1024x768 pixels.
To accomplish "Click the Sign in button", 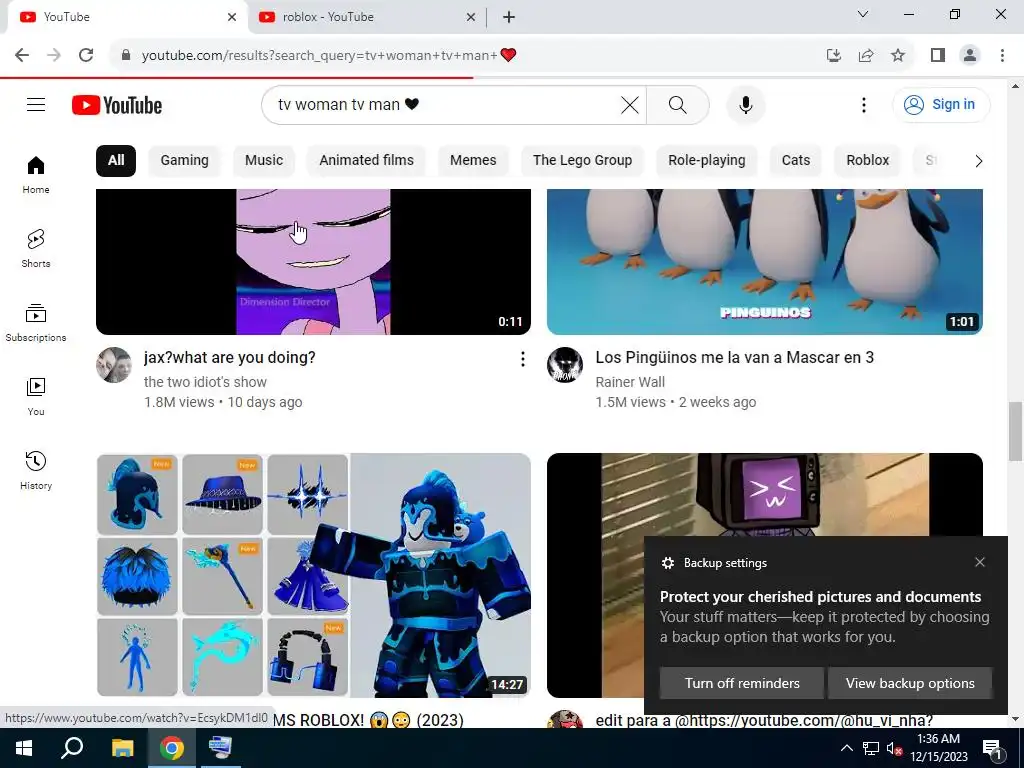I will [x=941, y=104].
